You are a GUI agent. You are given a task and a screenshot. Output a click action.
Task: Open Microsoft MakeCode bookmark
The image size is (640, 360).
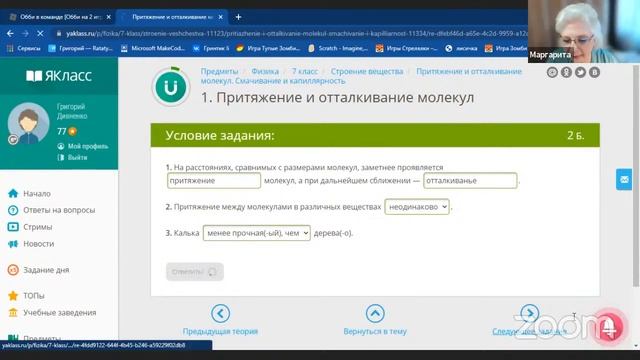click(x=153, y=49)
